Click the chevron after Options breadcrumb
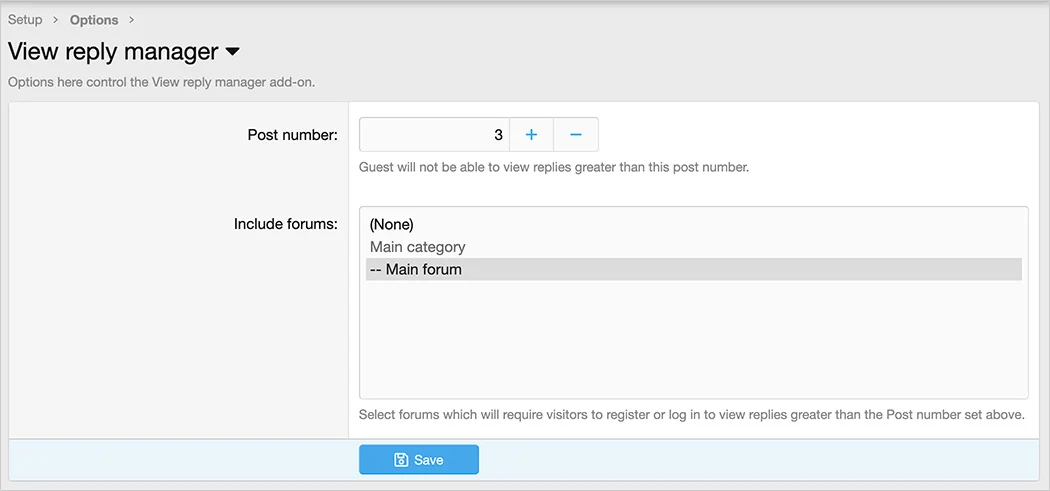 (132, 20)
